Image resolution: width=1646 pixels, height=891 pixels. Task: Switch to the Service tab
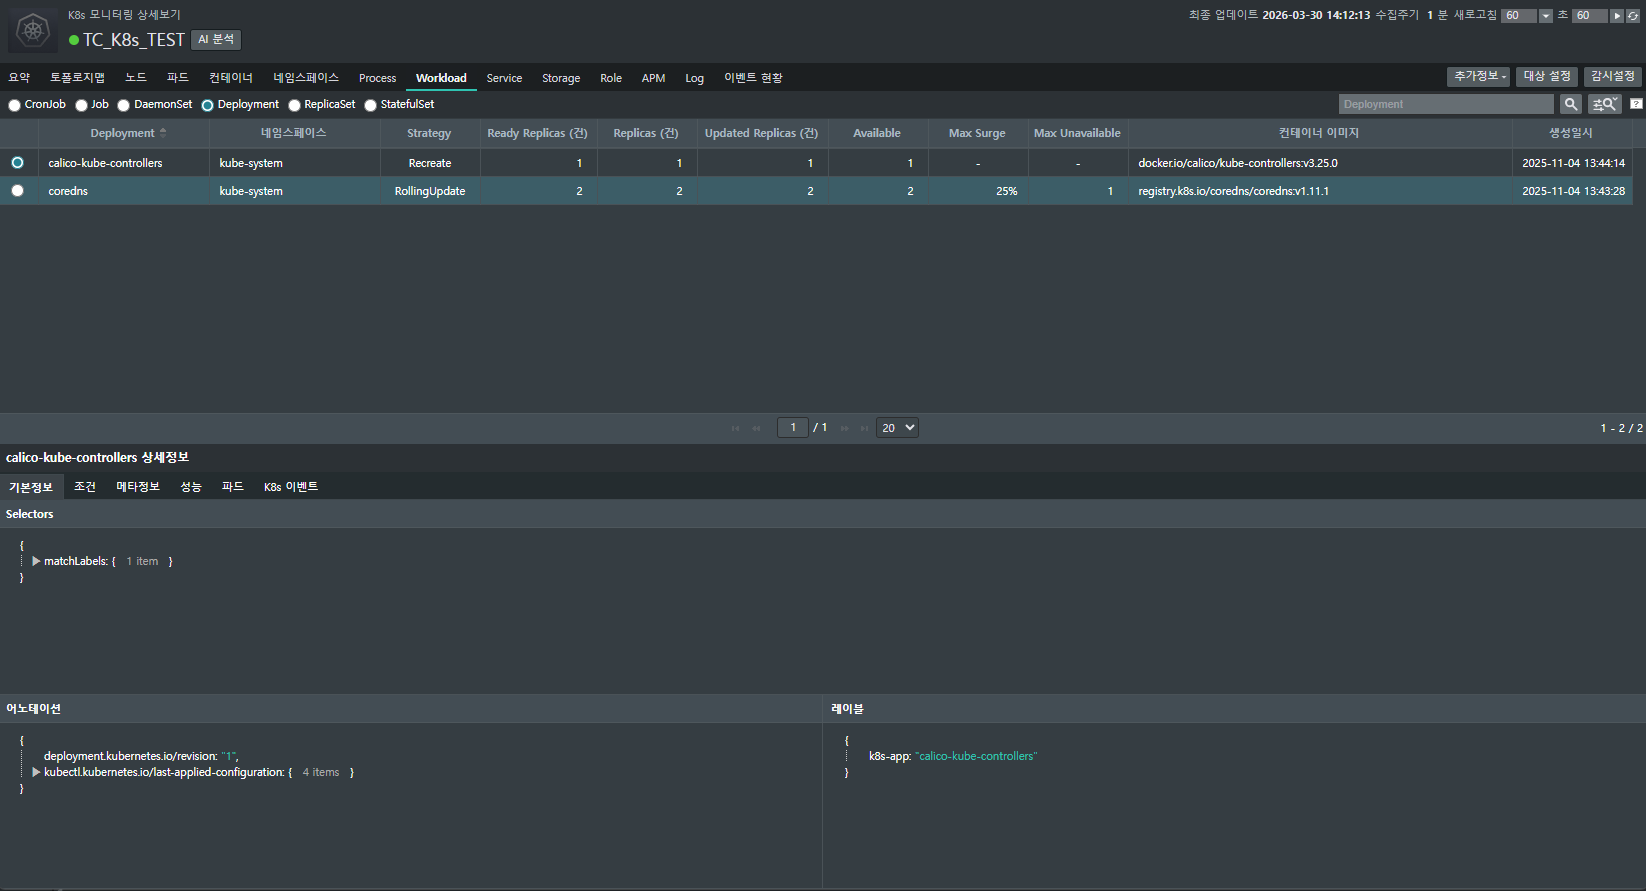point(504,78)
